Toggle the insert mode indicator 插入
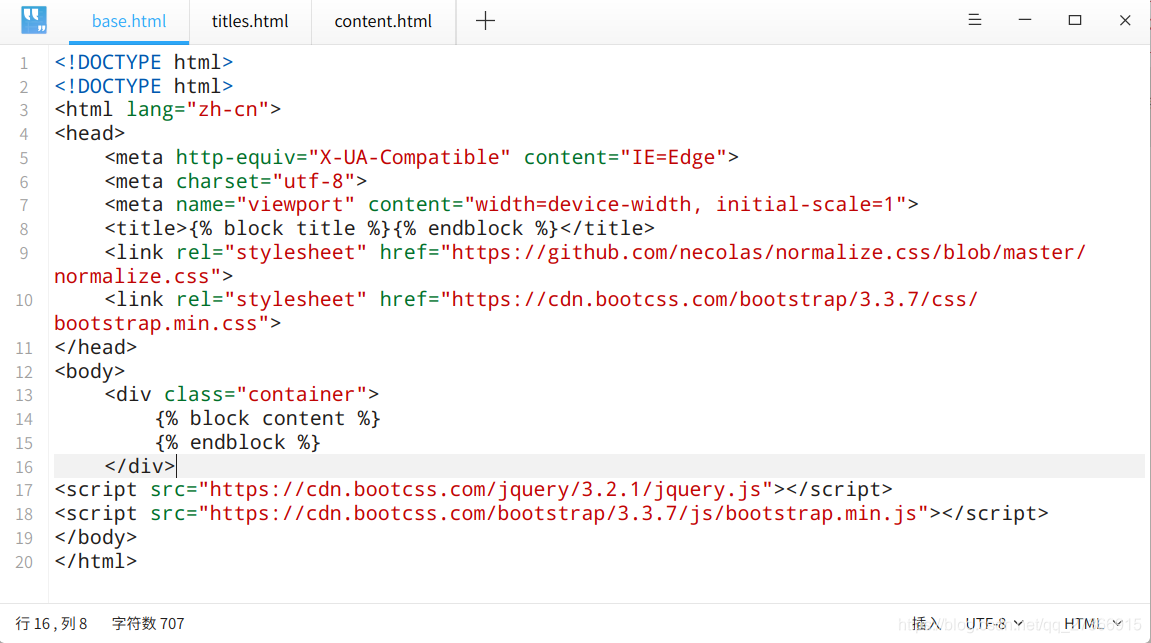 (x=926, y=623)
